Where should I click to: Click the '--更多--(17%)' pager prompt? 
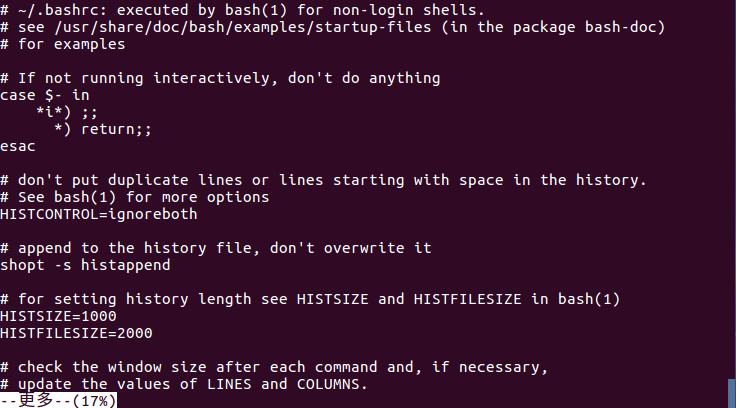tap(60, 401)
